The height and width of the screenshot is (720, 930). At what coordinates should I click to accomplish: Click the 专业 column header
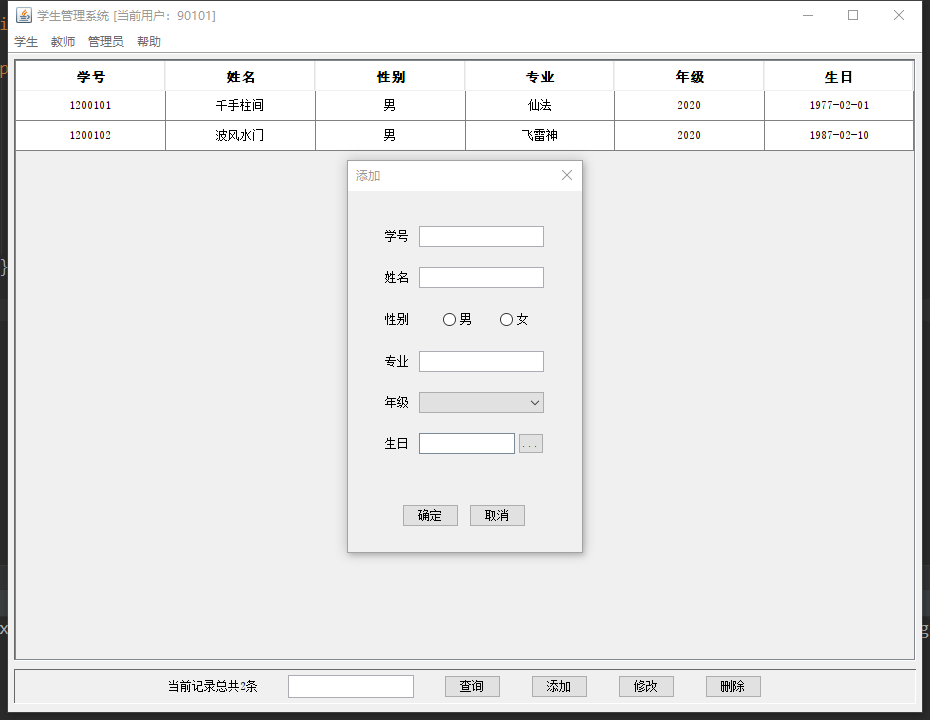click(x=540, y=77)
